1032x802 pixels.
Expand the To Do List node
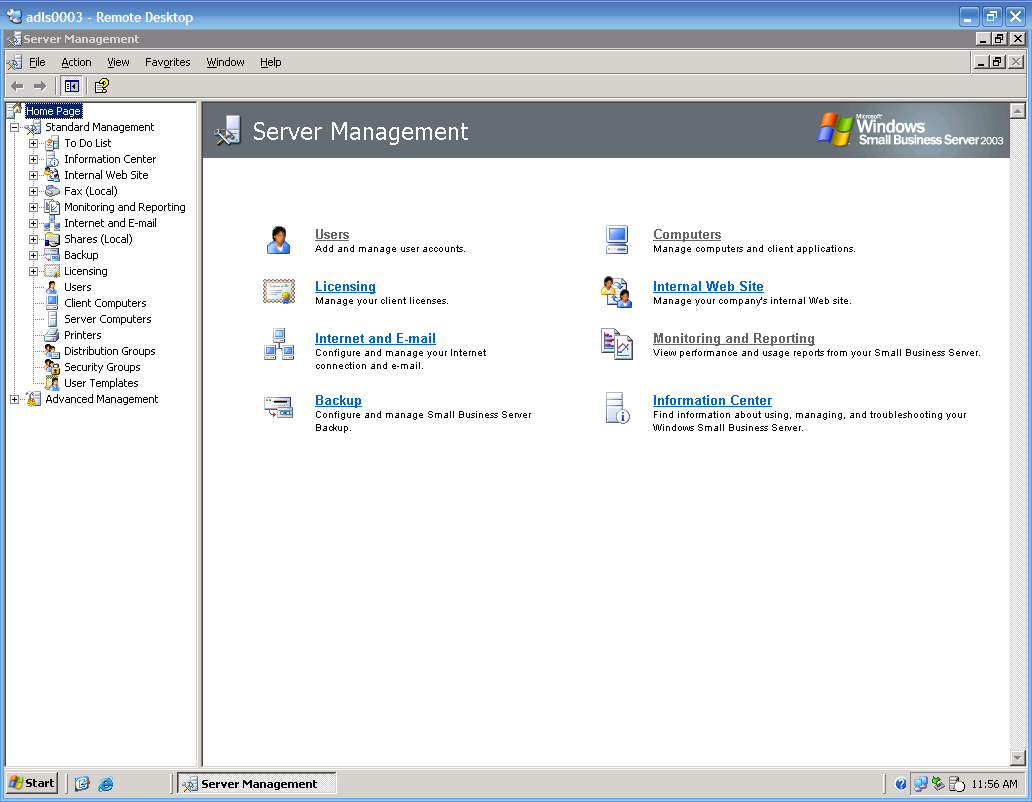[x=34, y=144]
